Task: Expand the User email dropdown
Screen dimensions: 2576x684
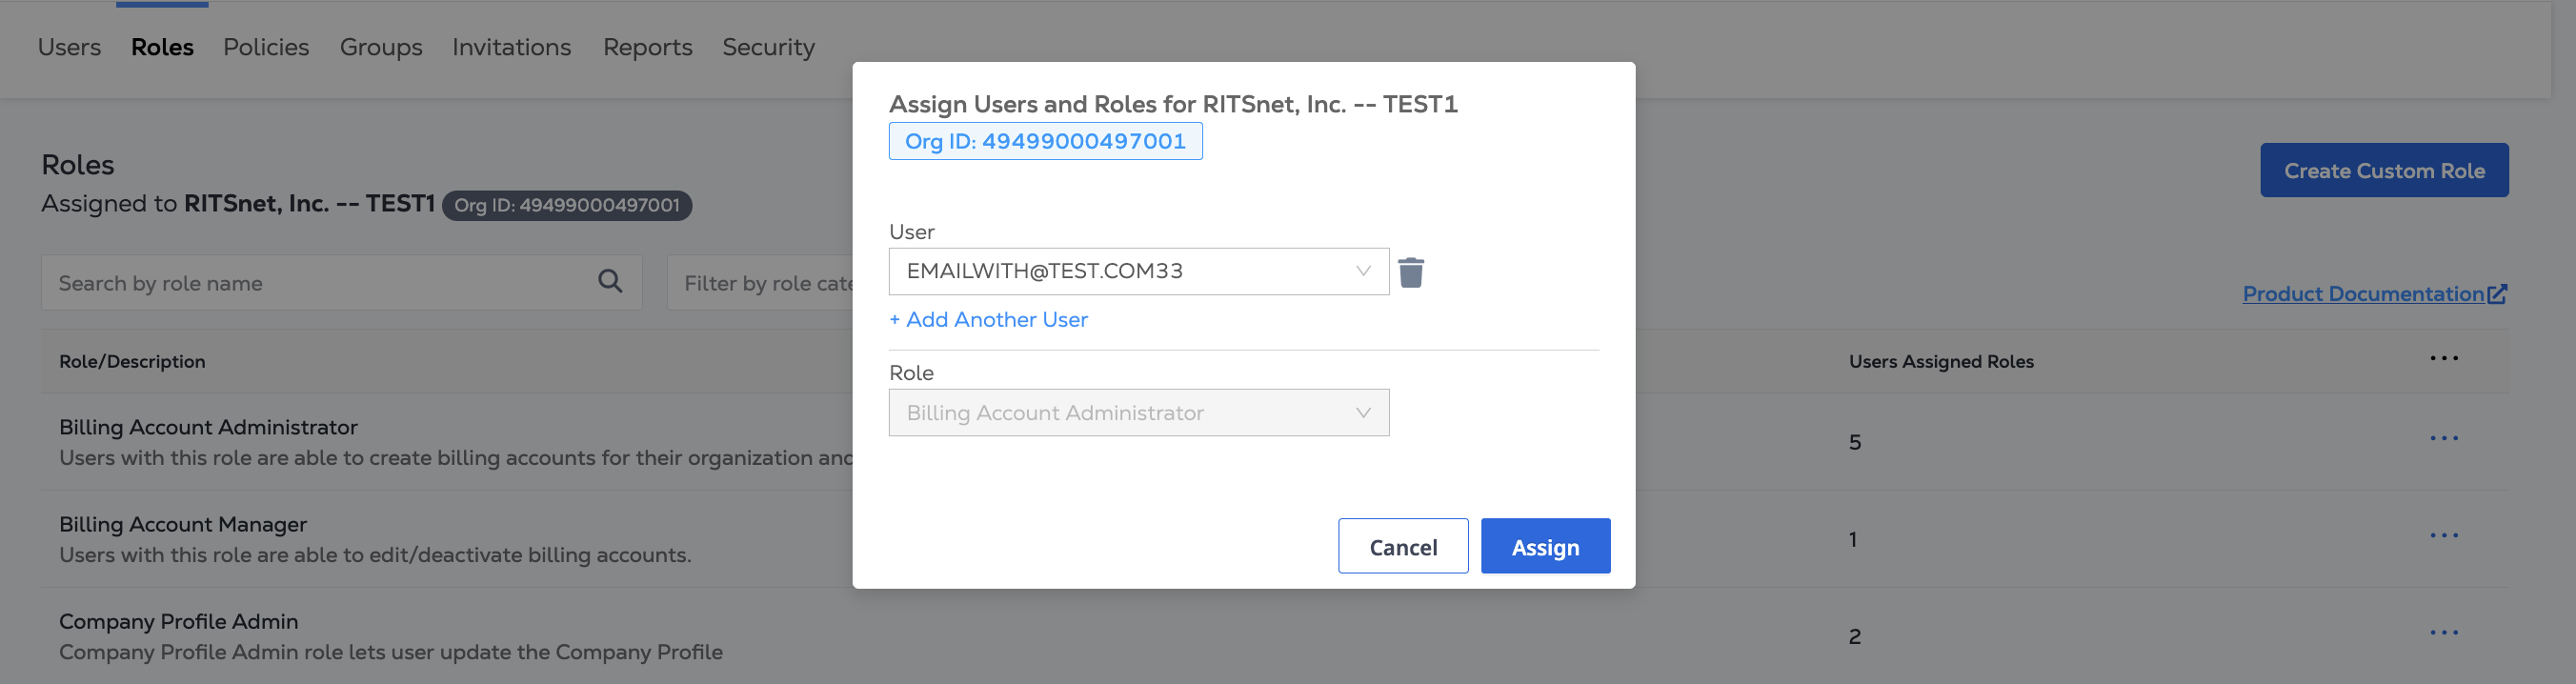Action: coord(1138,271)
